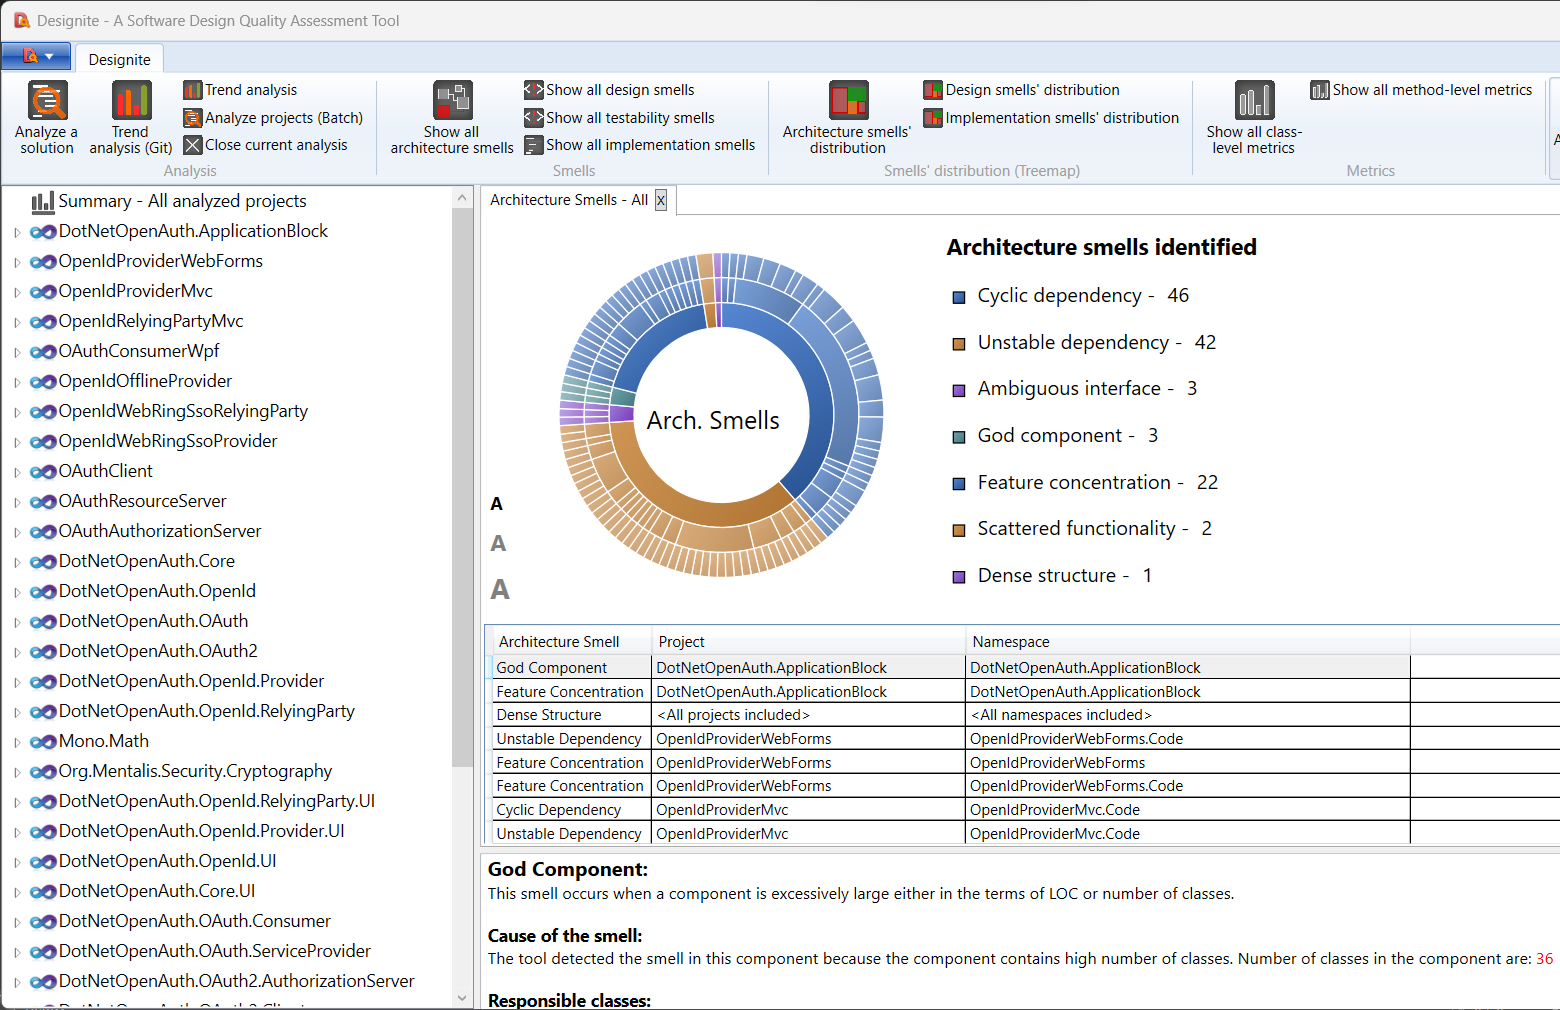Click the Cyclic dependency legend swatch

(959, 297)
